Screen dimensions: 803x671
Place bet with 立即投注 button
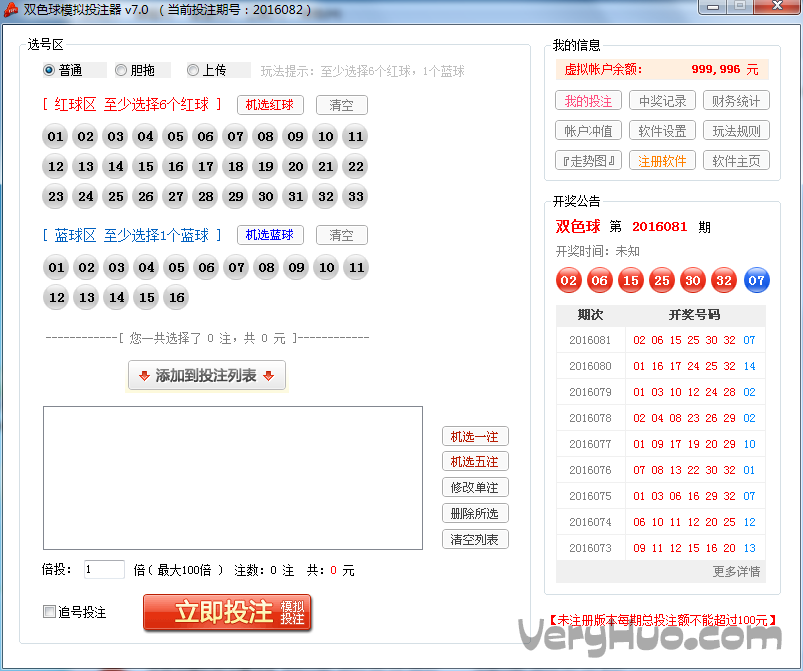(x=227, y=612)
